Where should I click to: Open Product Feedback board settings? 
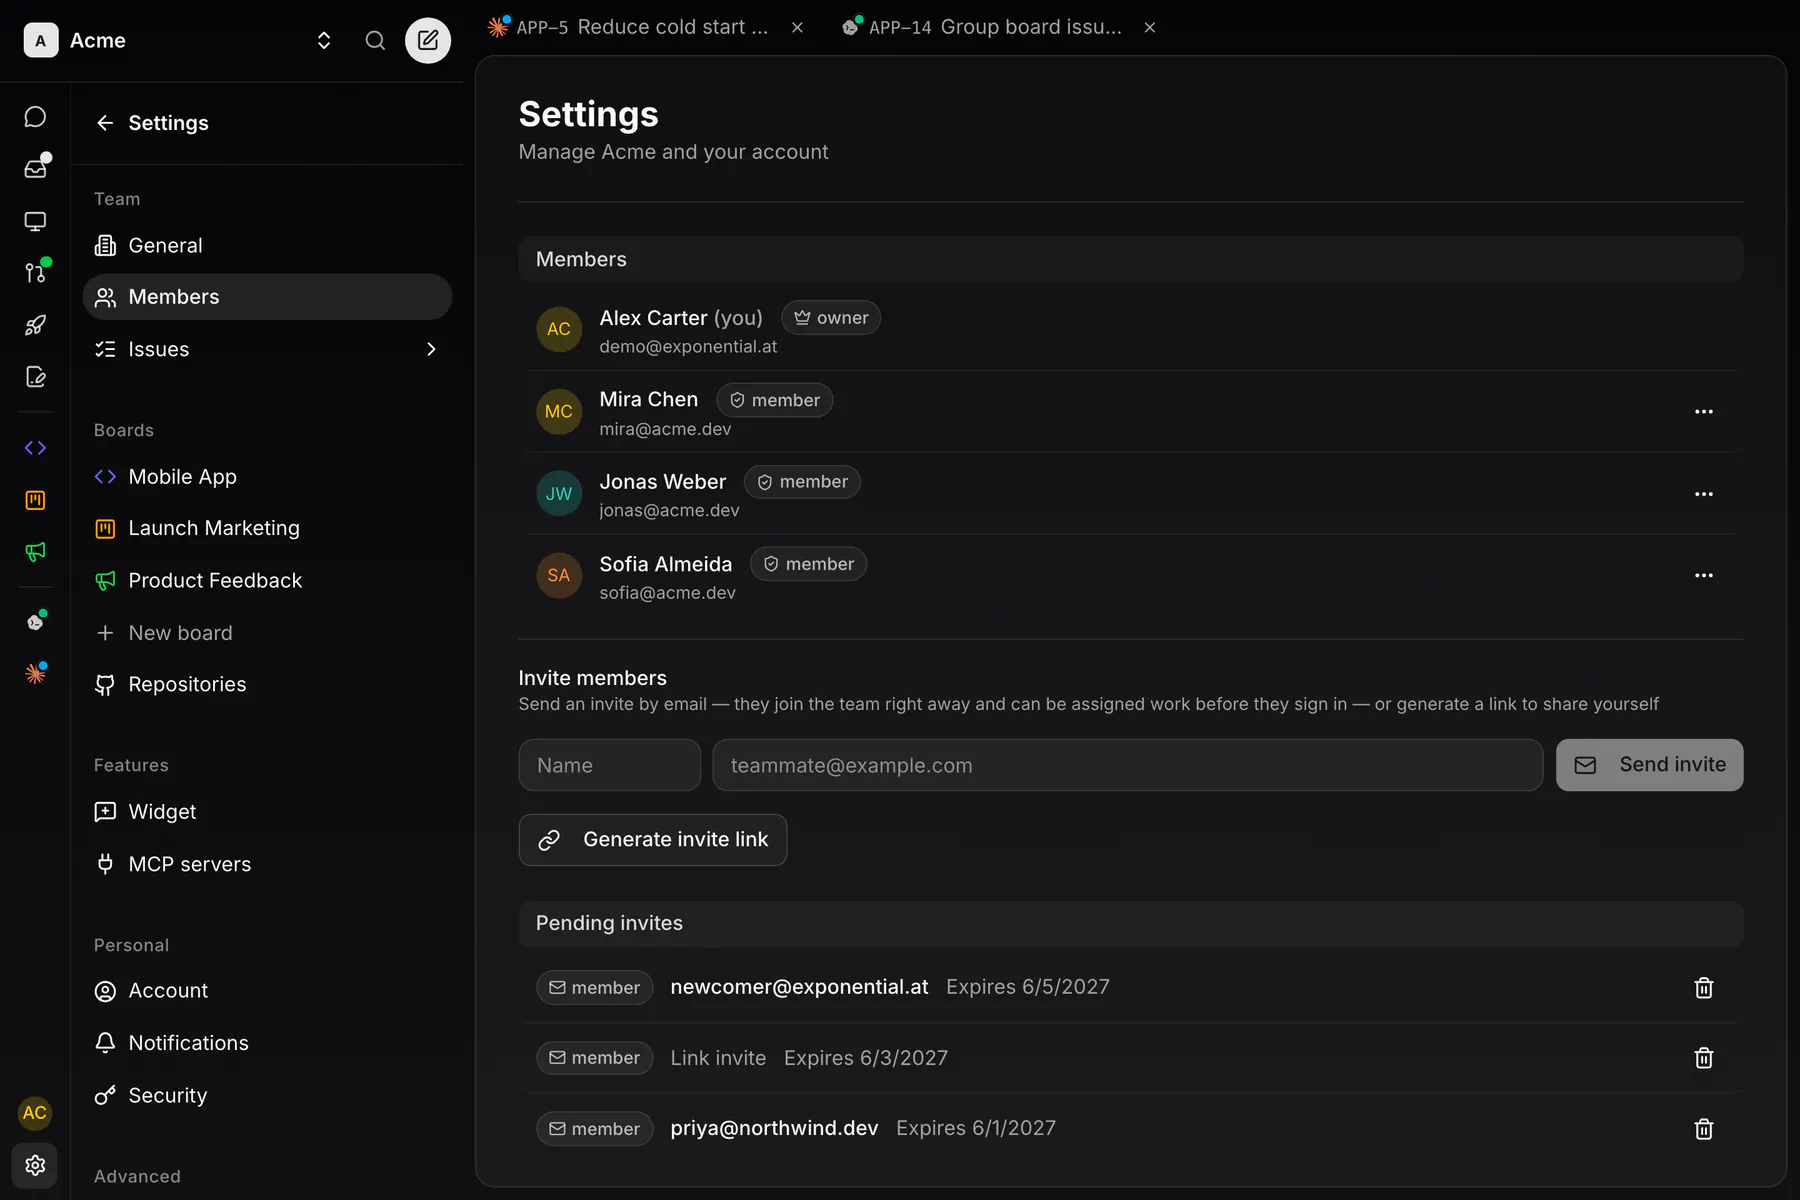click(x=267, y=580)
